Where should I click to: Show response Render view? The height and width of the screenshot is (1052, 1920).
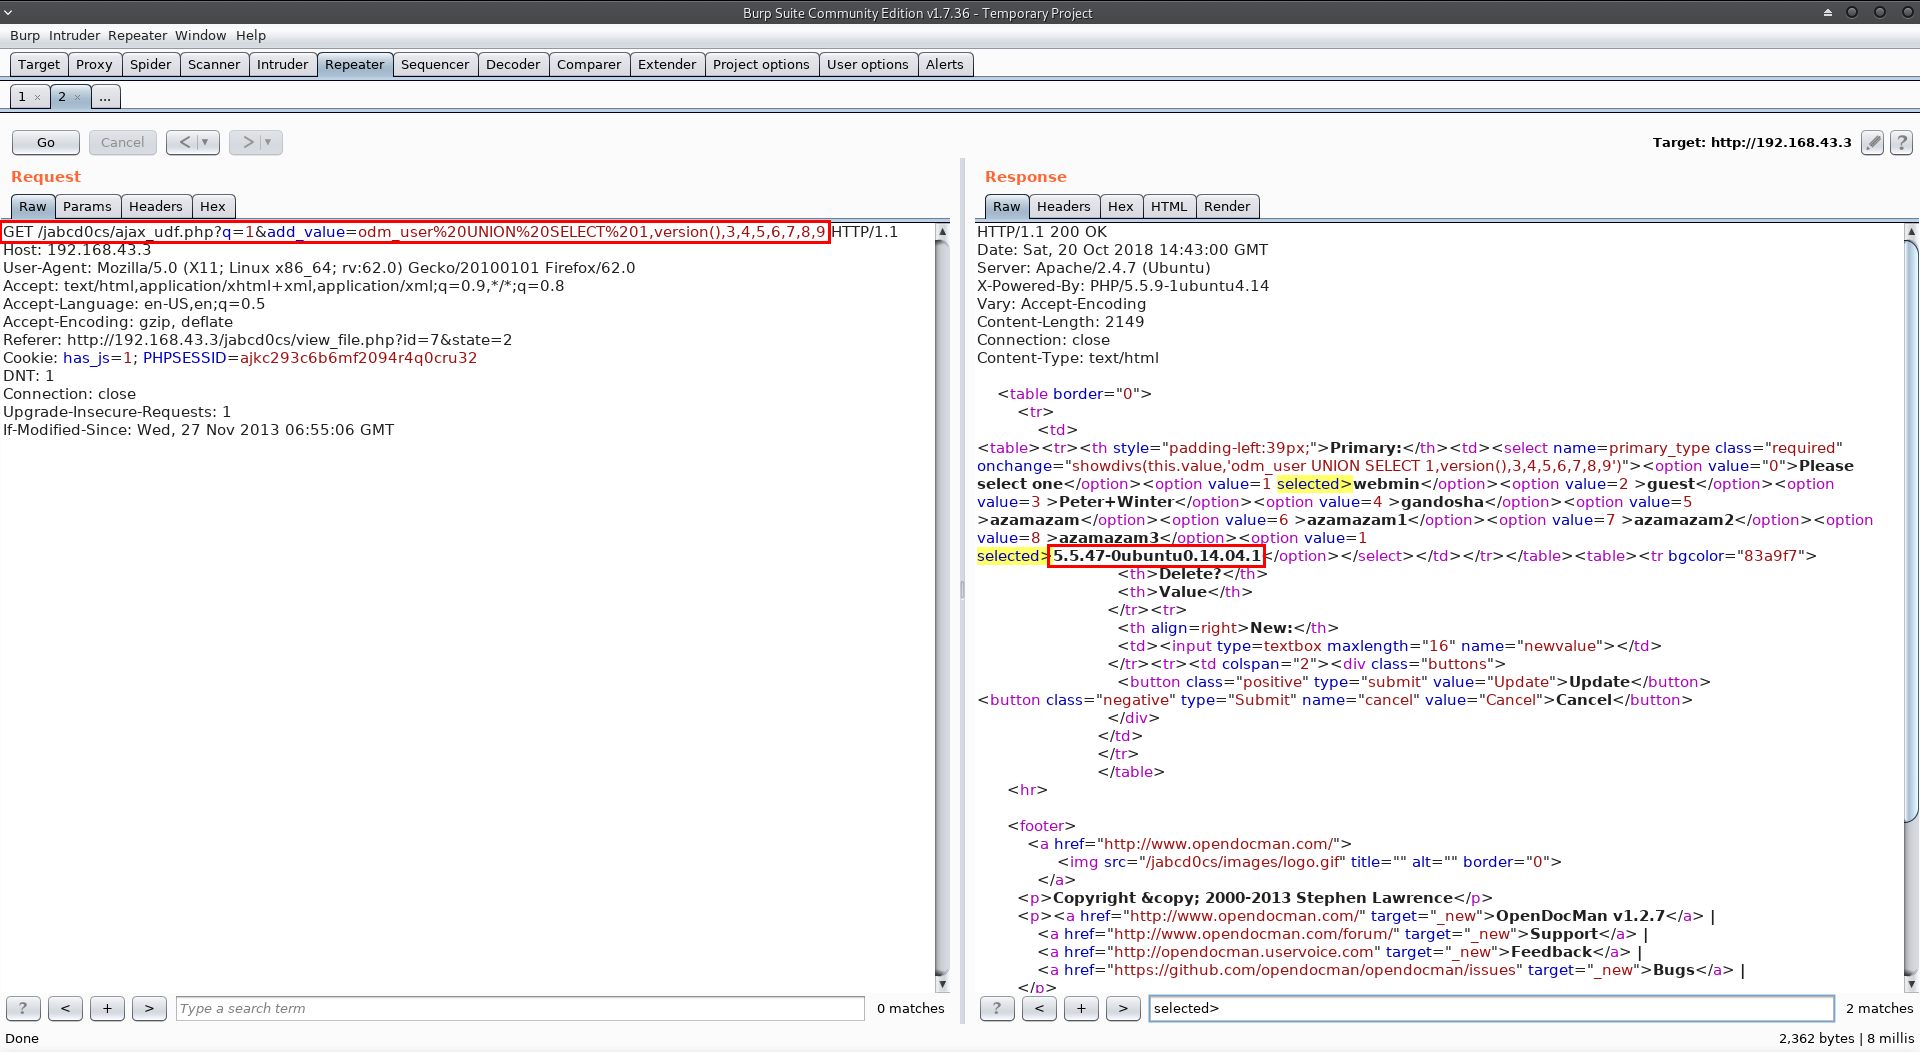[x=1227, y=206]
